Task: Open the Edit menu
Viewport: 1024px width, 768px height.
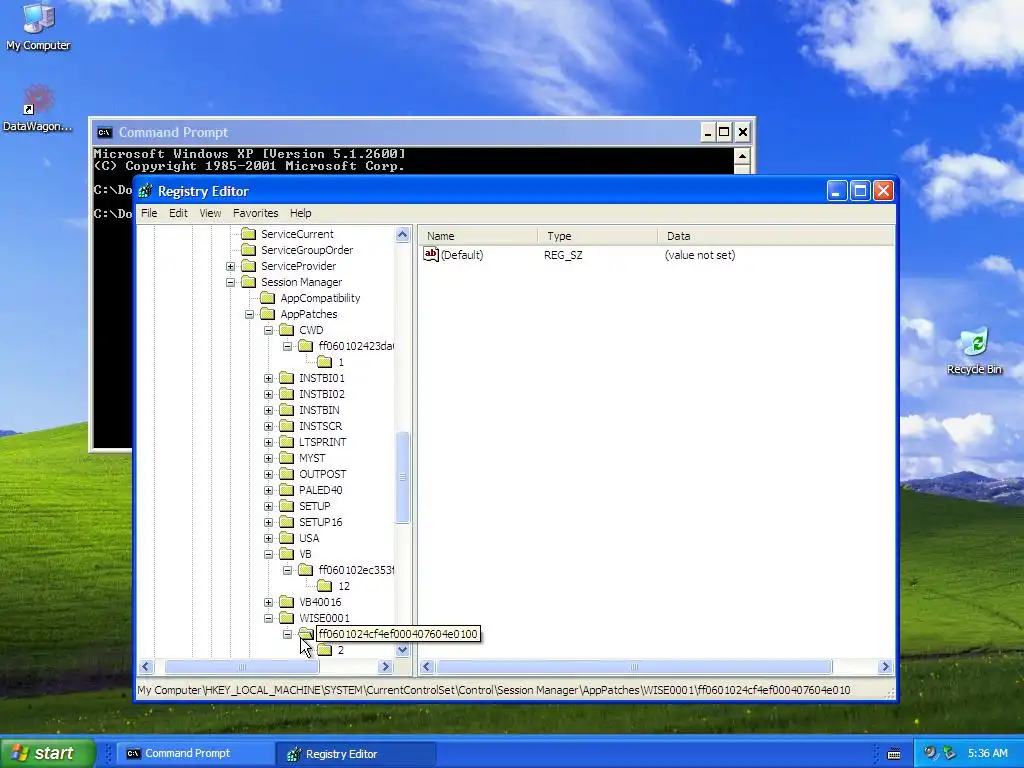Action: click(x=178, y=213)
